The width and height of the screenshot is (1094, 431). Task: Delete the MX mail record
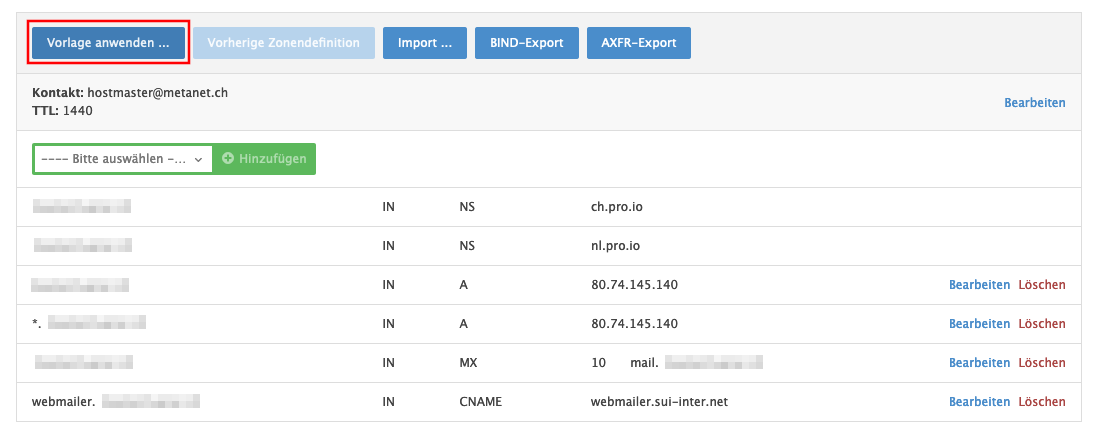coord(1041,363)
